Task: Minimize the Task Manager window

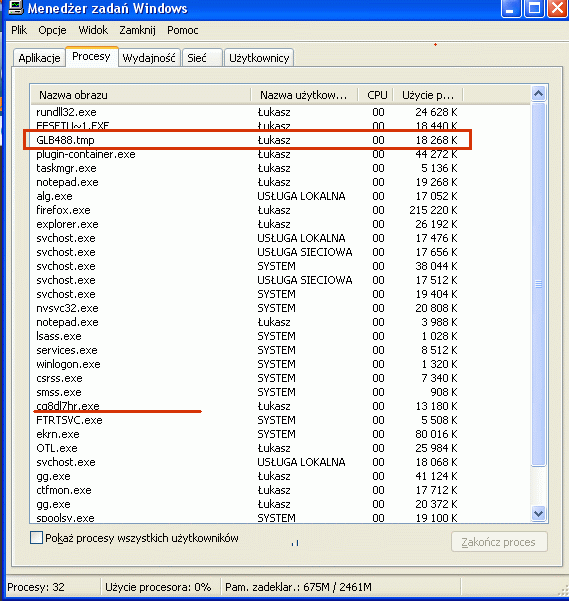Action: [x=511, y=8]
